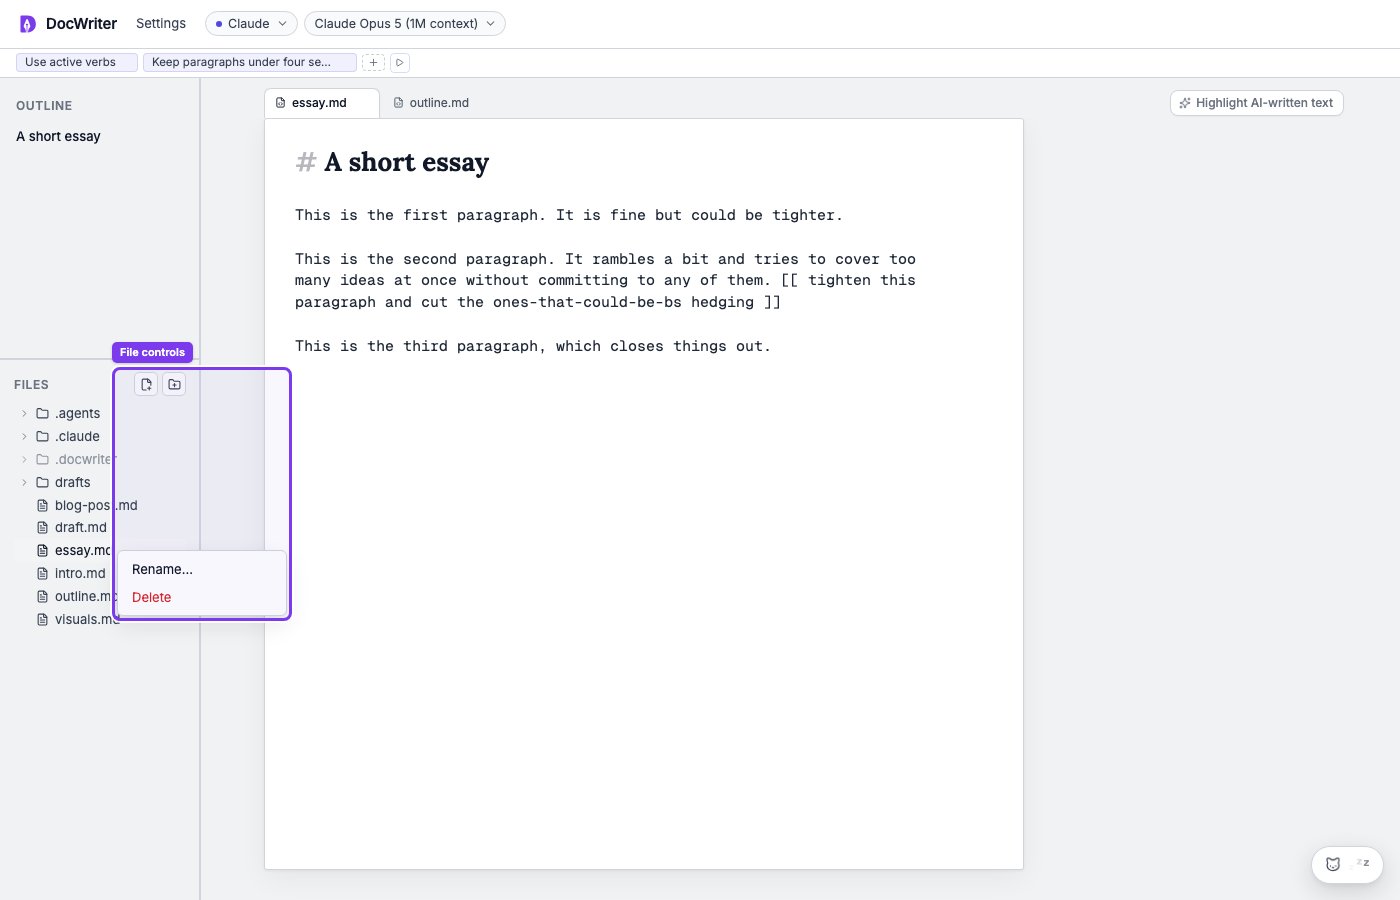Viewport: 1400px width, 900px height.
Task: Click the play icon next to rules
Action: point(399,62)
